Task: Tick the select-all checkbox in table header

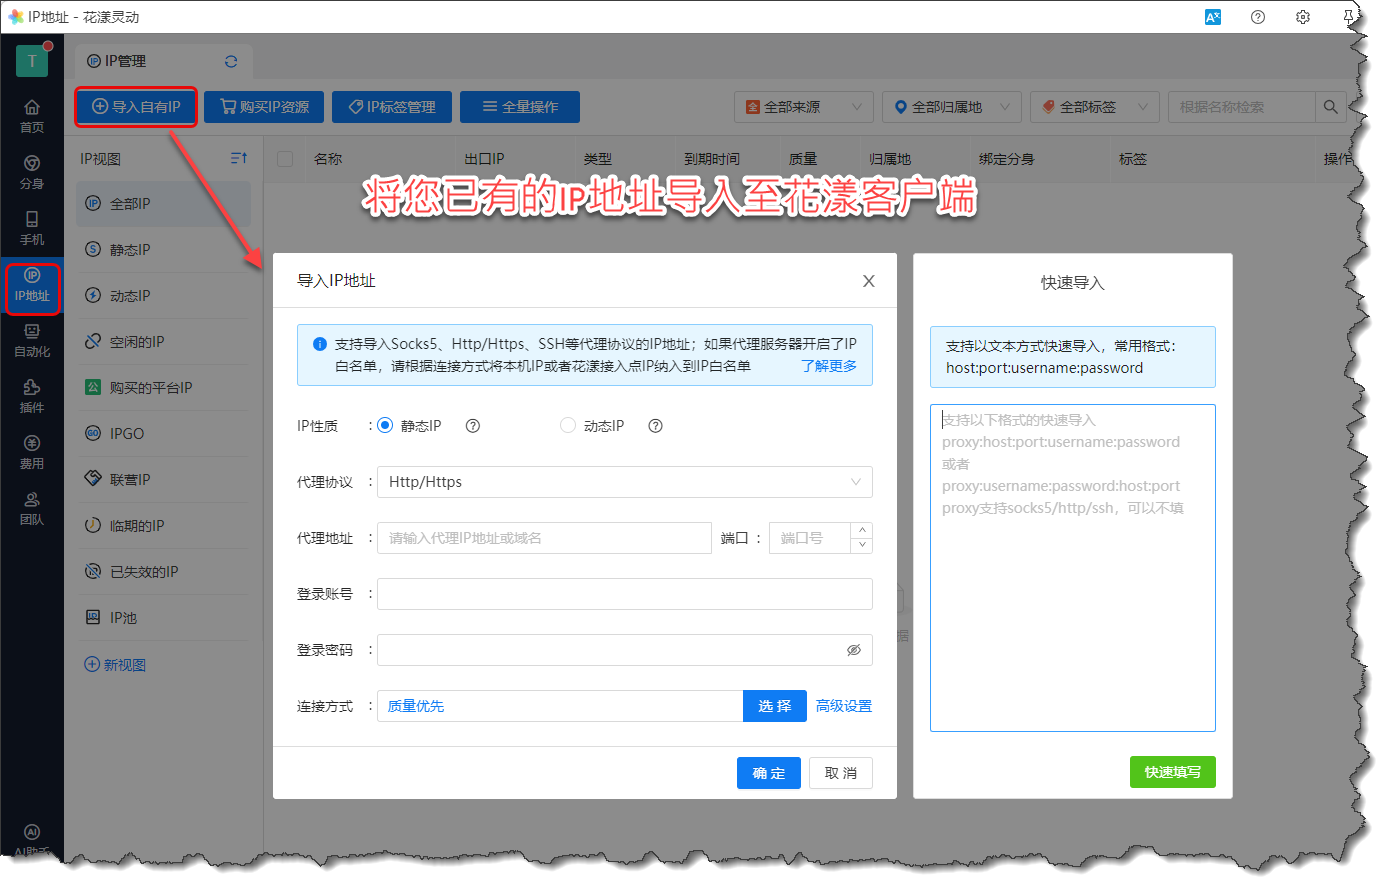Action: tap(285, 159)
